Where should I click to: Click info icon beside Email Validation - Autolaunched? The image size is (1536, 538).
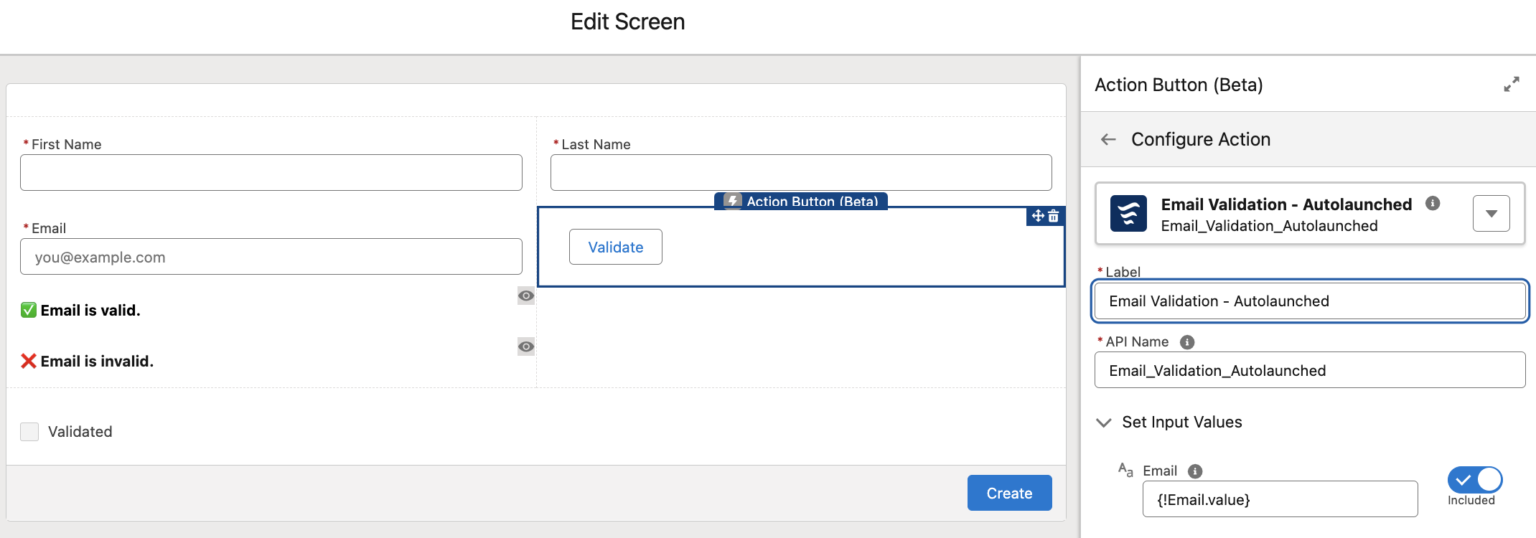(1432, 204)
